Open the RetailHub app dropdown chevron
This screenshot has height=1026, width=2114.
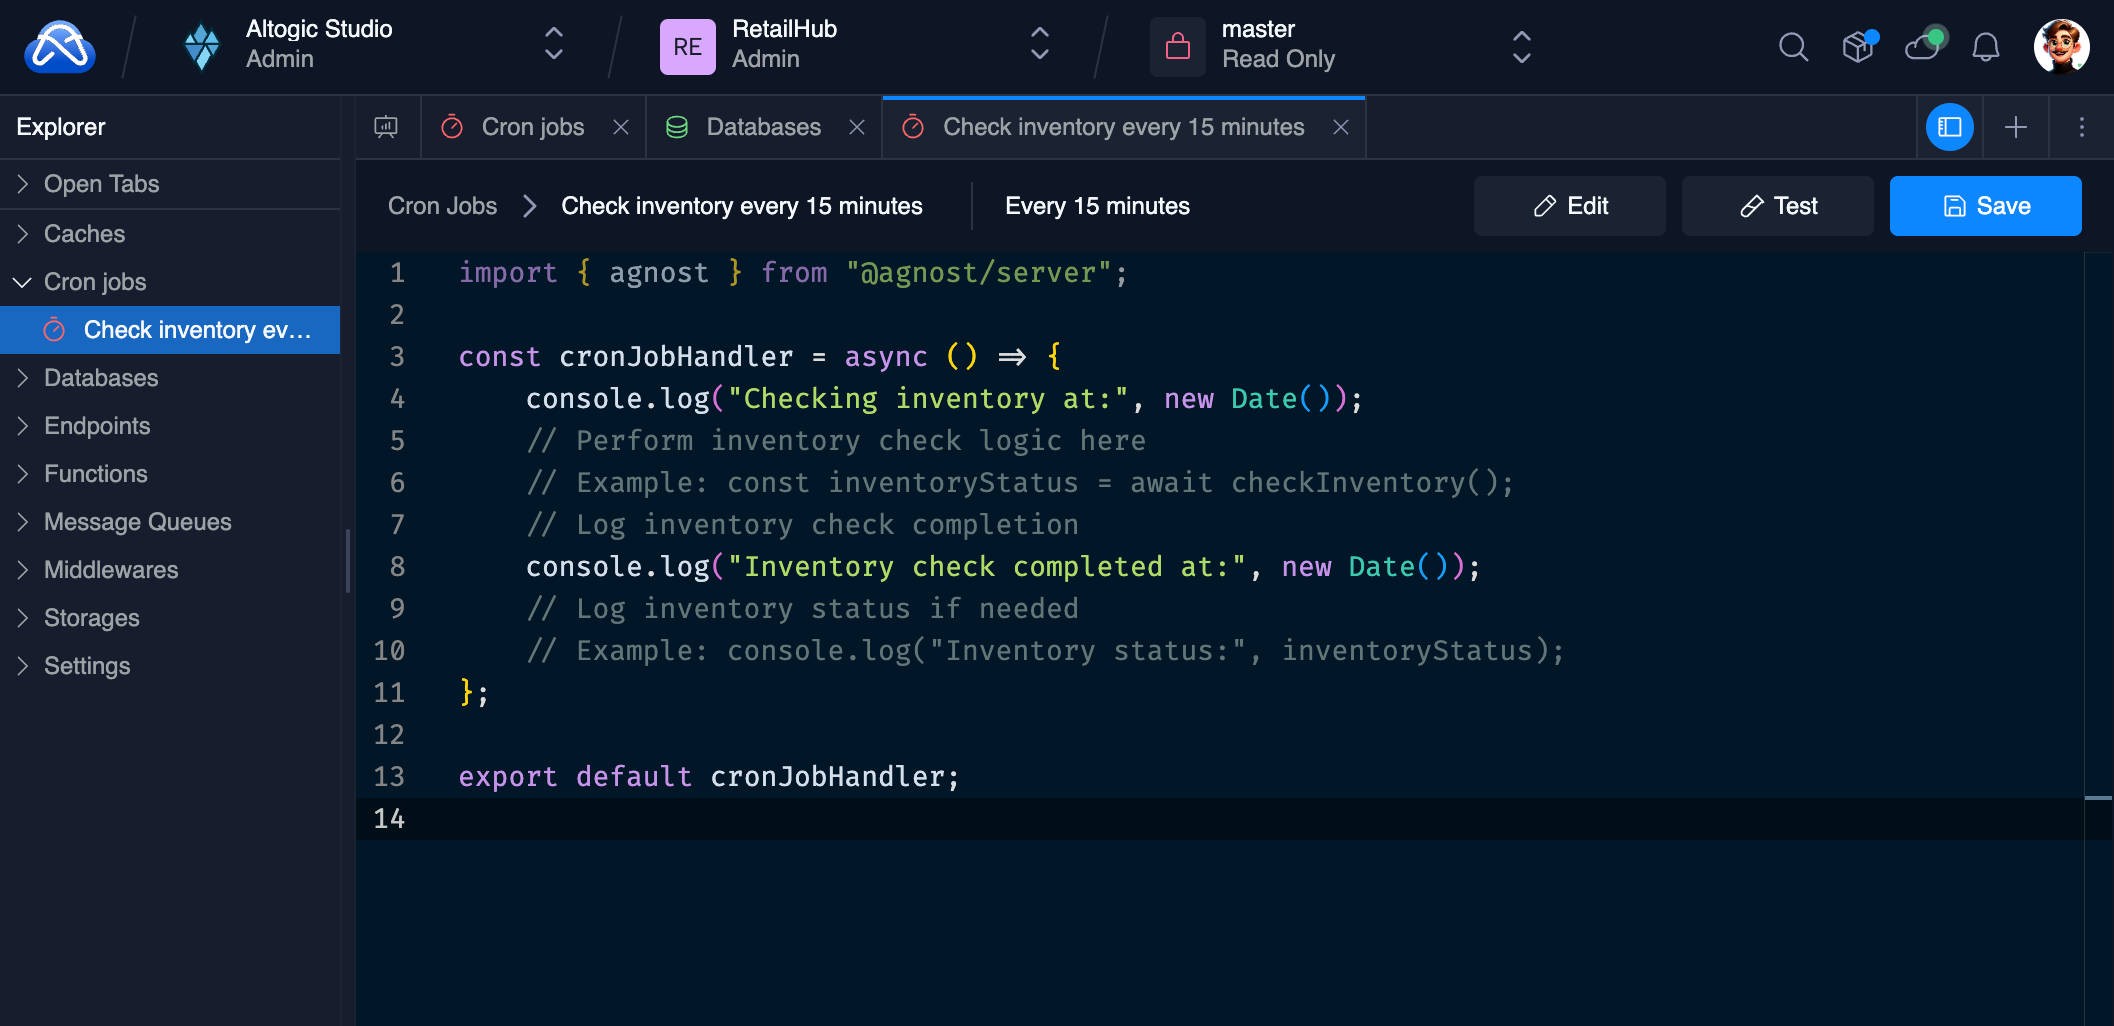[x=1039, y=46]
